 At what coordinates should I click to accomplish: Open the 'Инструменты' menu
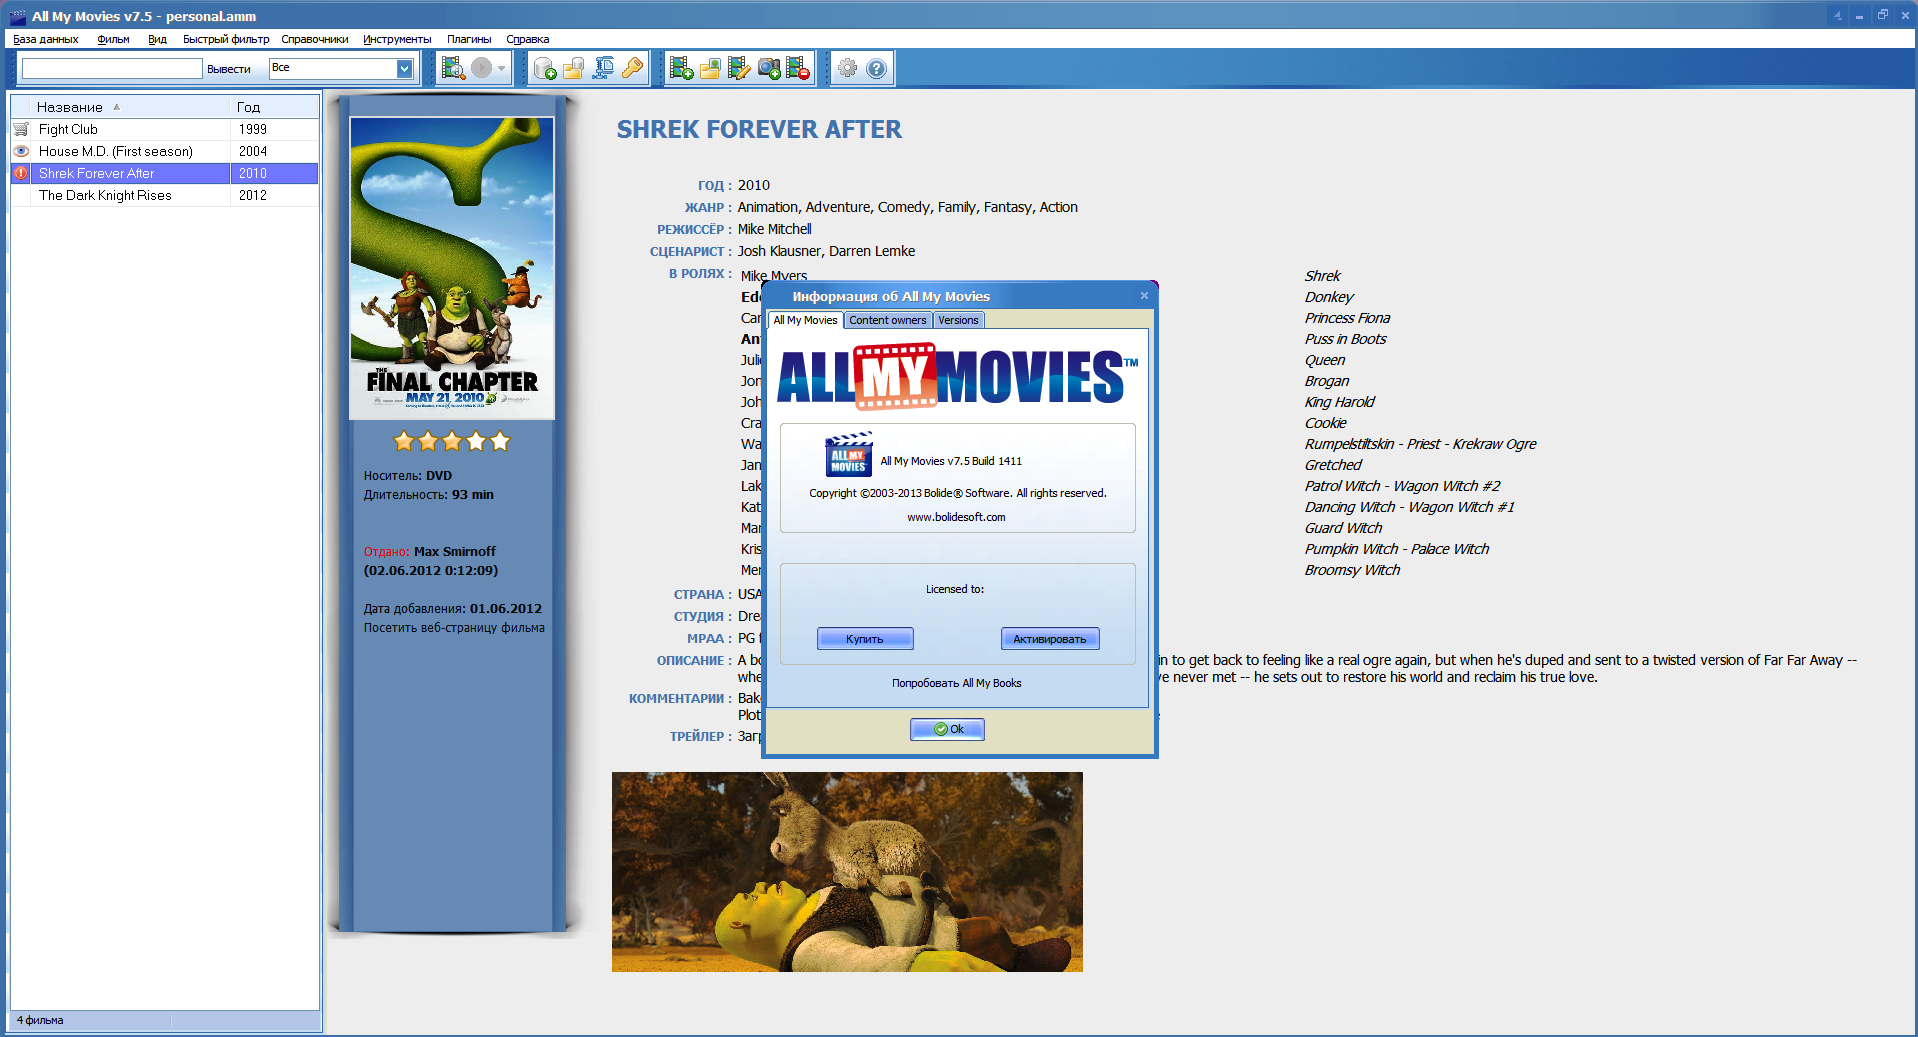[397, 39]
